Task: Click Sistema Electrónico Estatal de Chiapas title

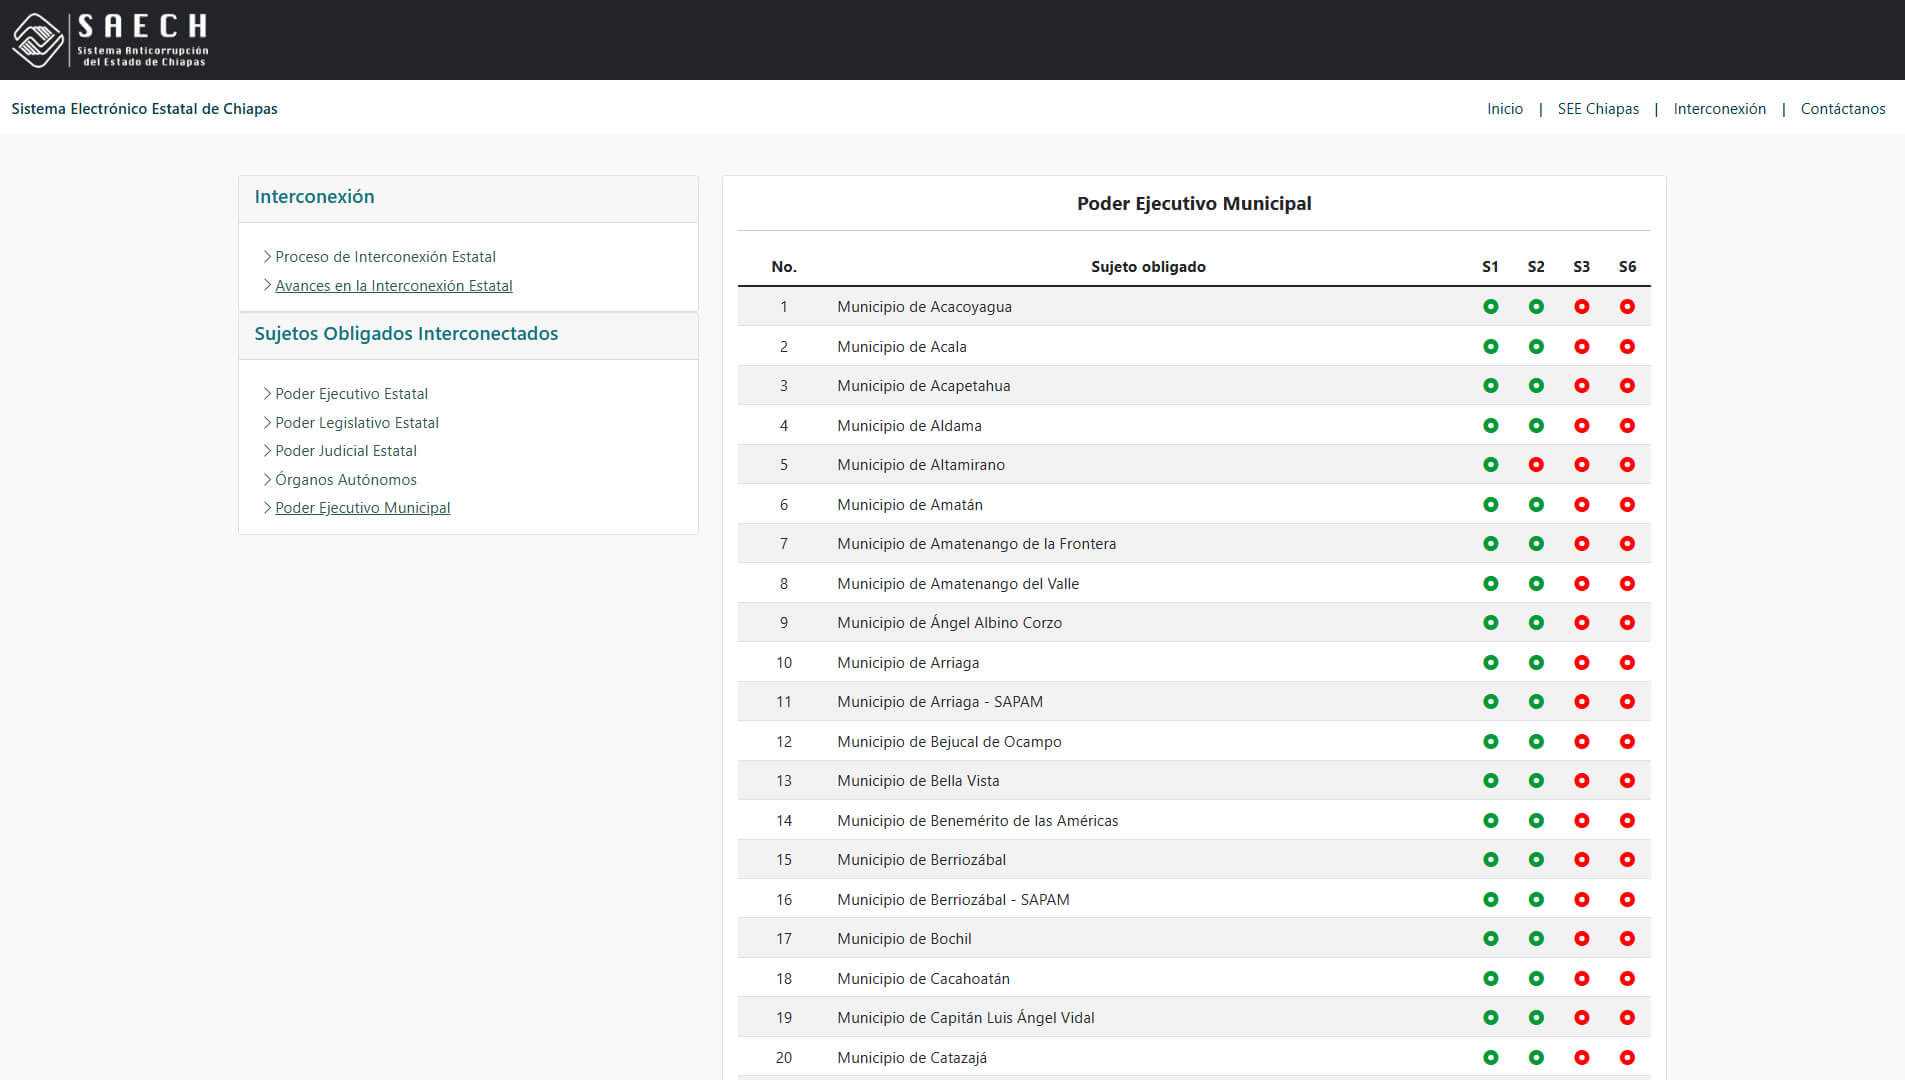Action: point(145,109)
